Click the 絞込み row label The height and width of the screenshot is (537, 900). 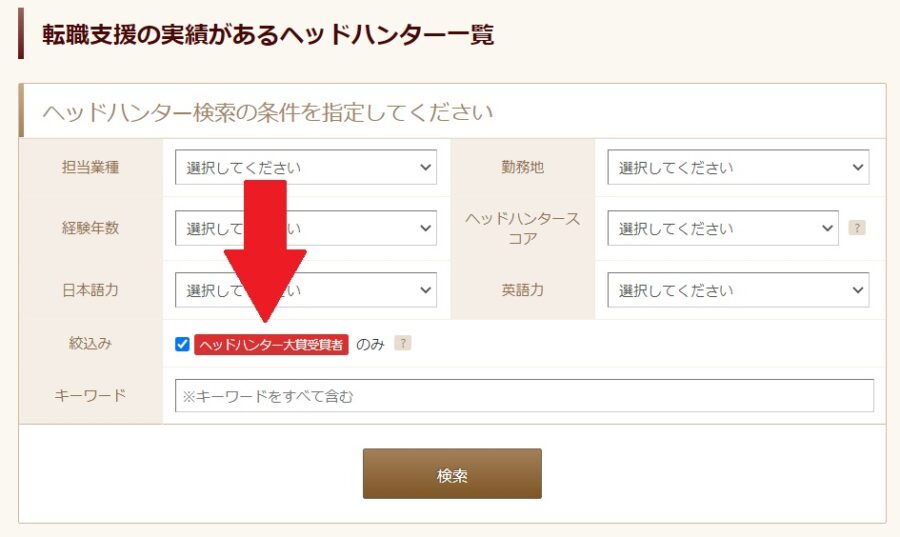point(90,343)
